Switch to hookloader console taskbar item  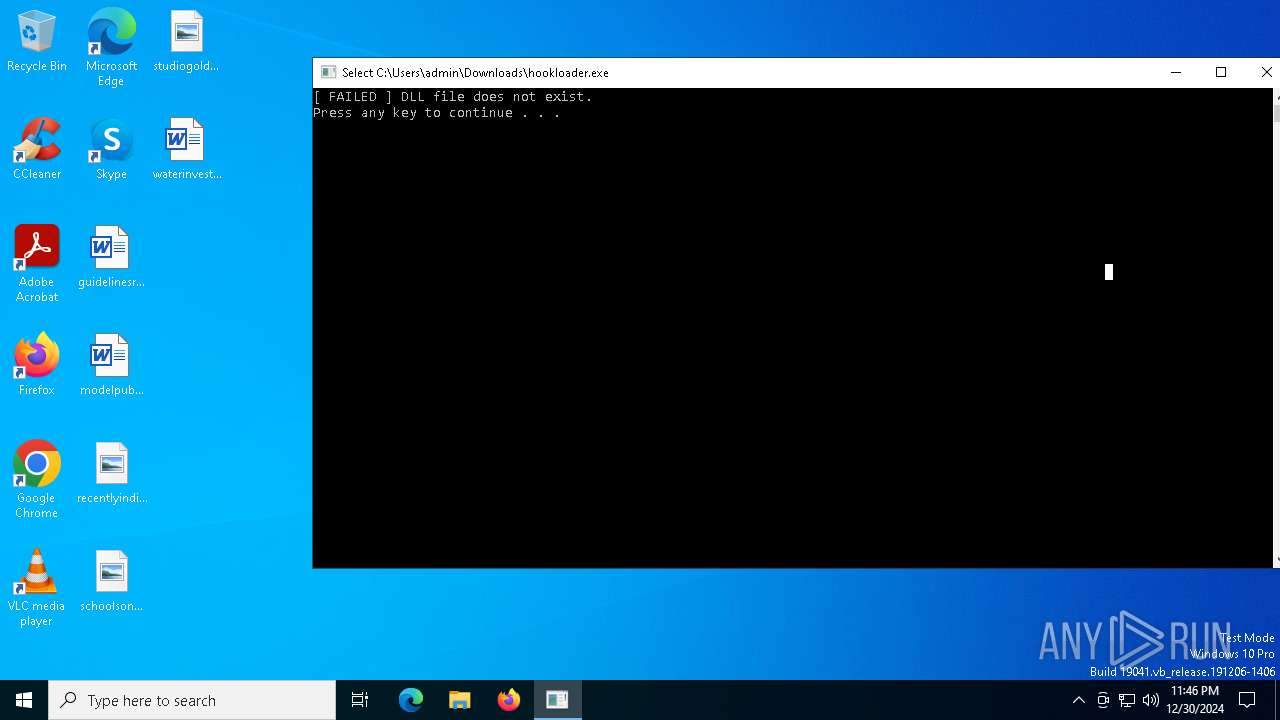point(557,700)
